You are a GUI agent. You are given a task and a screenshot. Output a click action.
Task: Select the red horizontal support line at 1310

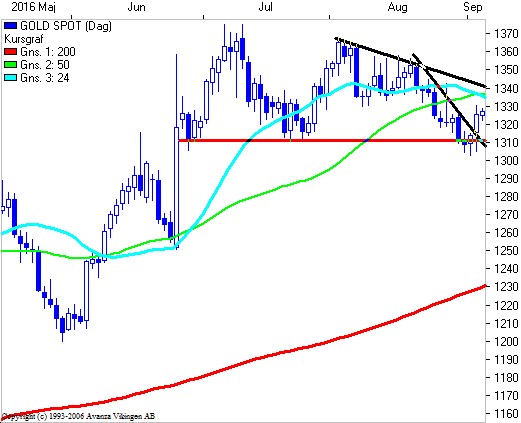(x=332, y=141)
